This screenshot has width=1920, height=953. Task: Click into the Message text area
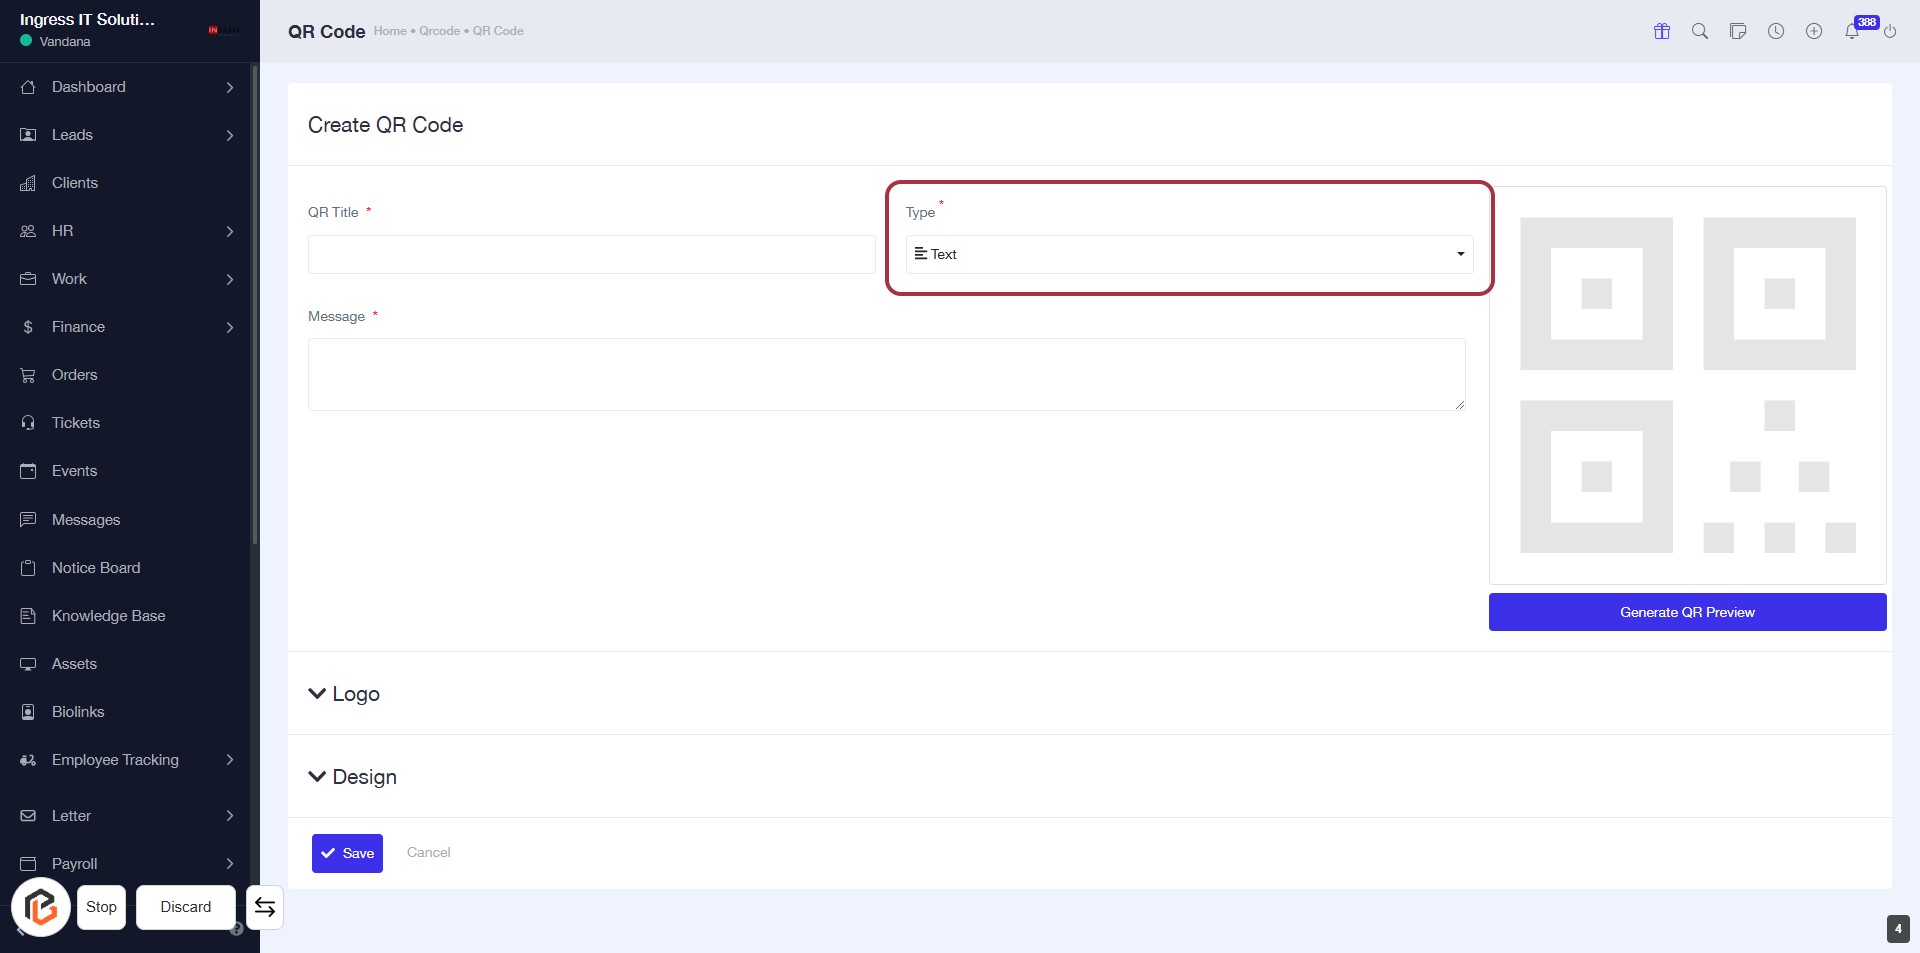coord(886,374)
